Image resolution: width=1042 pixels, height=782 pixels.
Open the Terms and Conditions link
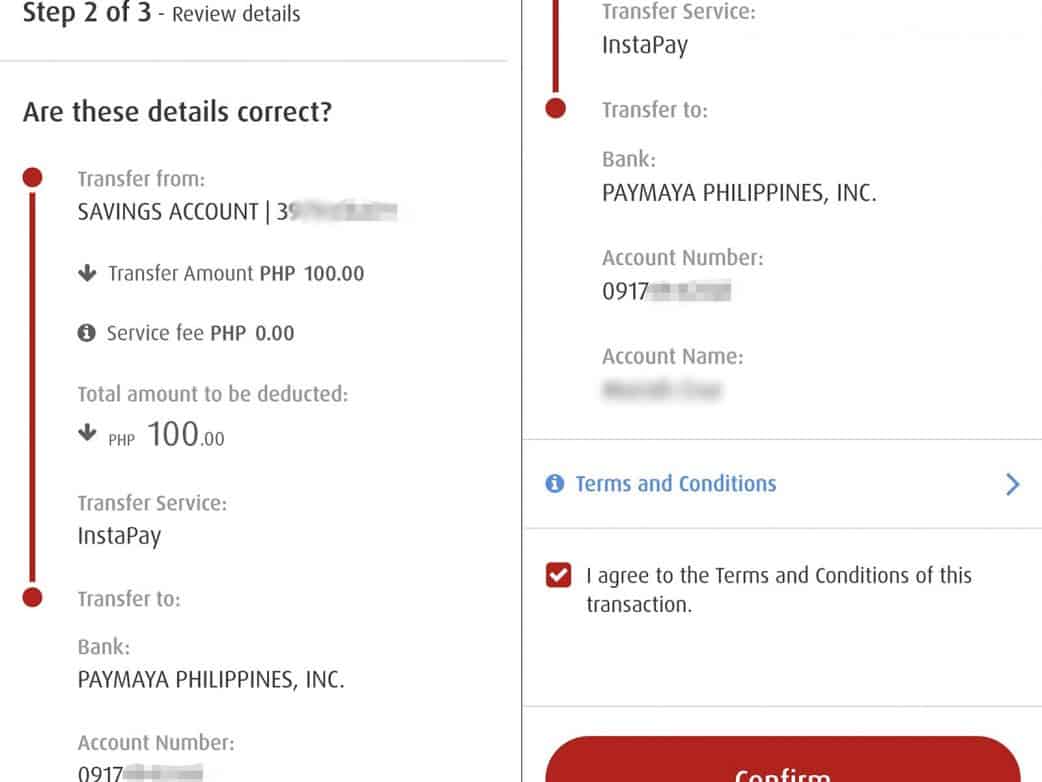click(676, 484)
